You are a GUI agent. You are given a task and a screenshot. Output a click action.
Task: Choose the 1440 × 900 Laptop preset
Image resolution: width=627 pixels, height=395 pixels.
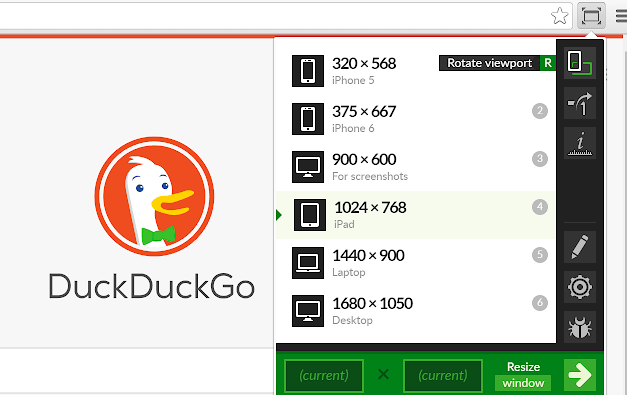pyautogui.click(x=416, y=263)
